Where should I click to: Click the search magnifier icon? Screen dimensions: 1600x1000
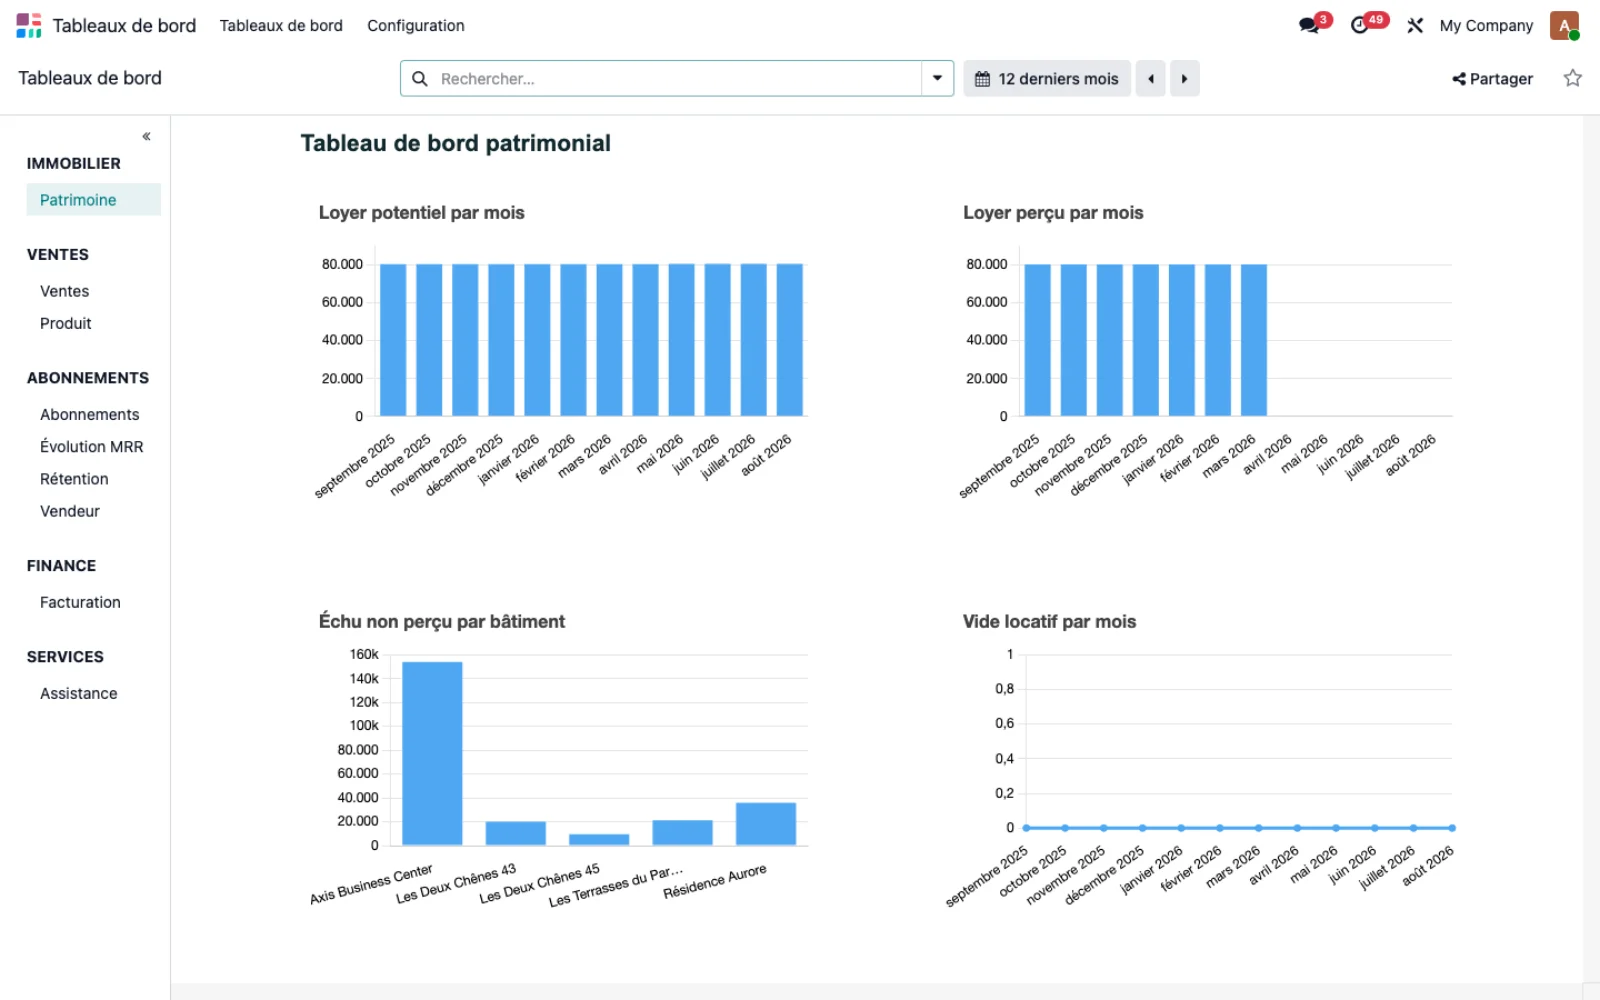(x=420, y=79)
